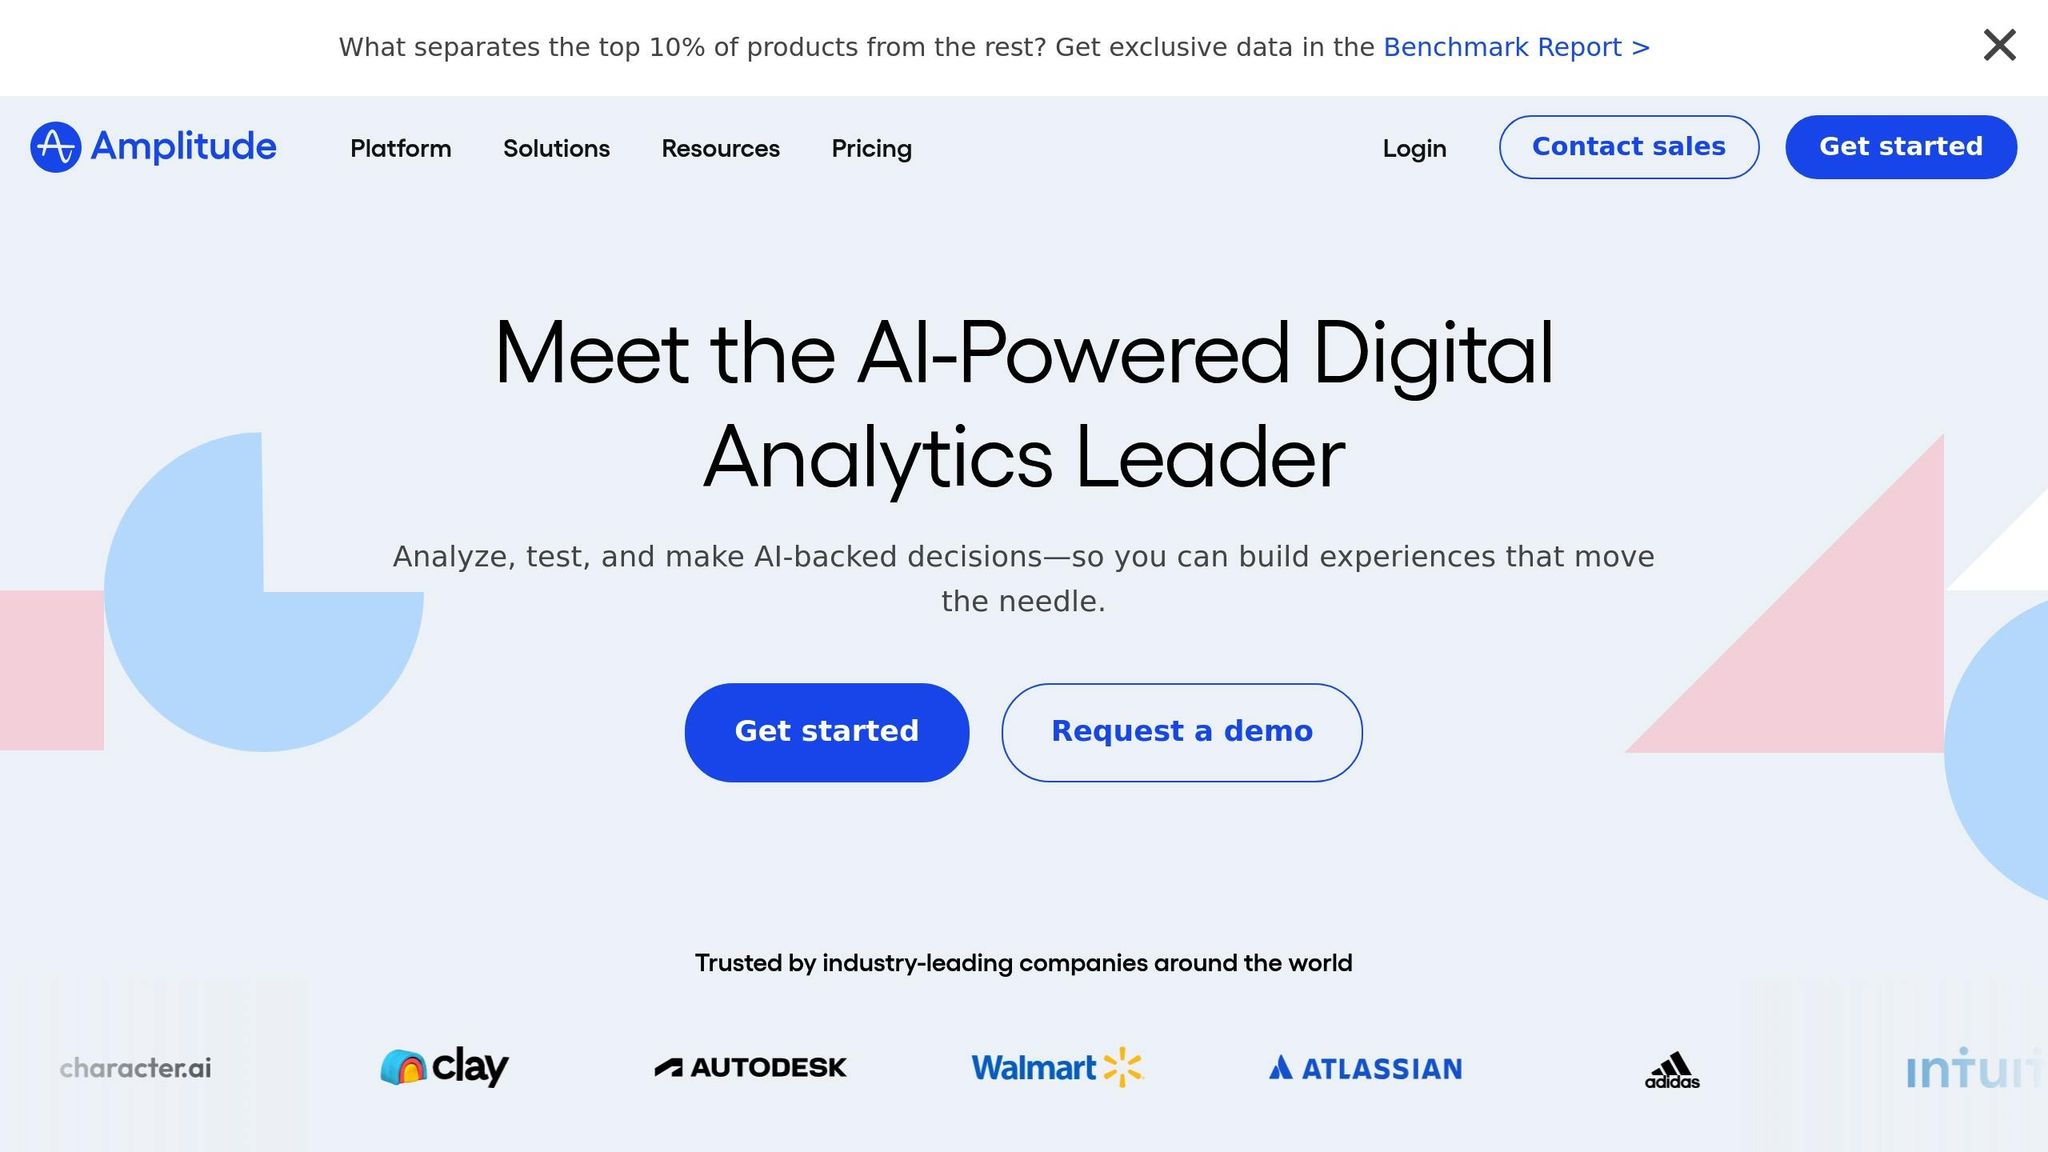Open the Platform menu
Viewport: 2048px width, 1152px height.
coord(400,148)
